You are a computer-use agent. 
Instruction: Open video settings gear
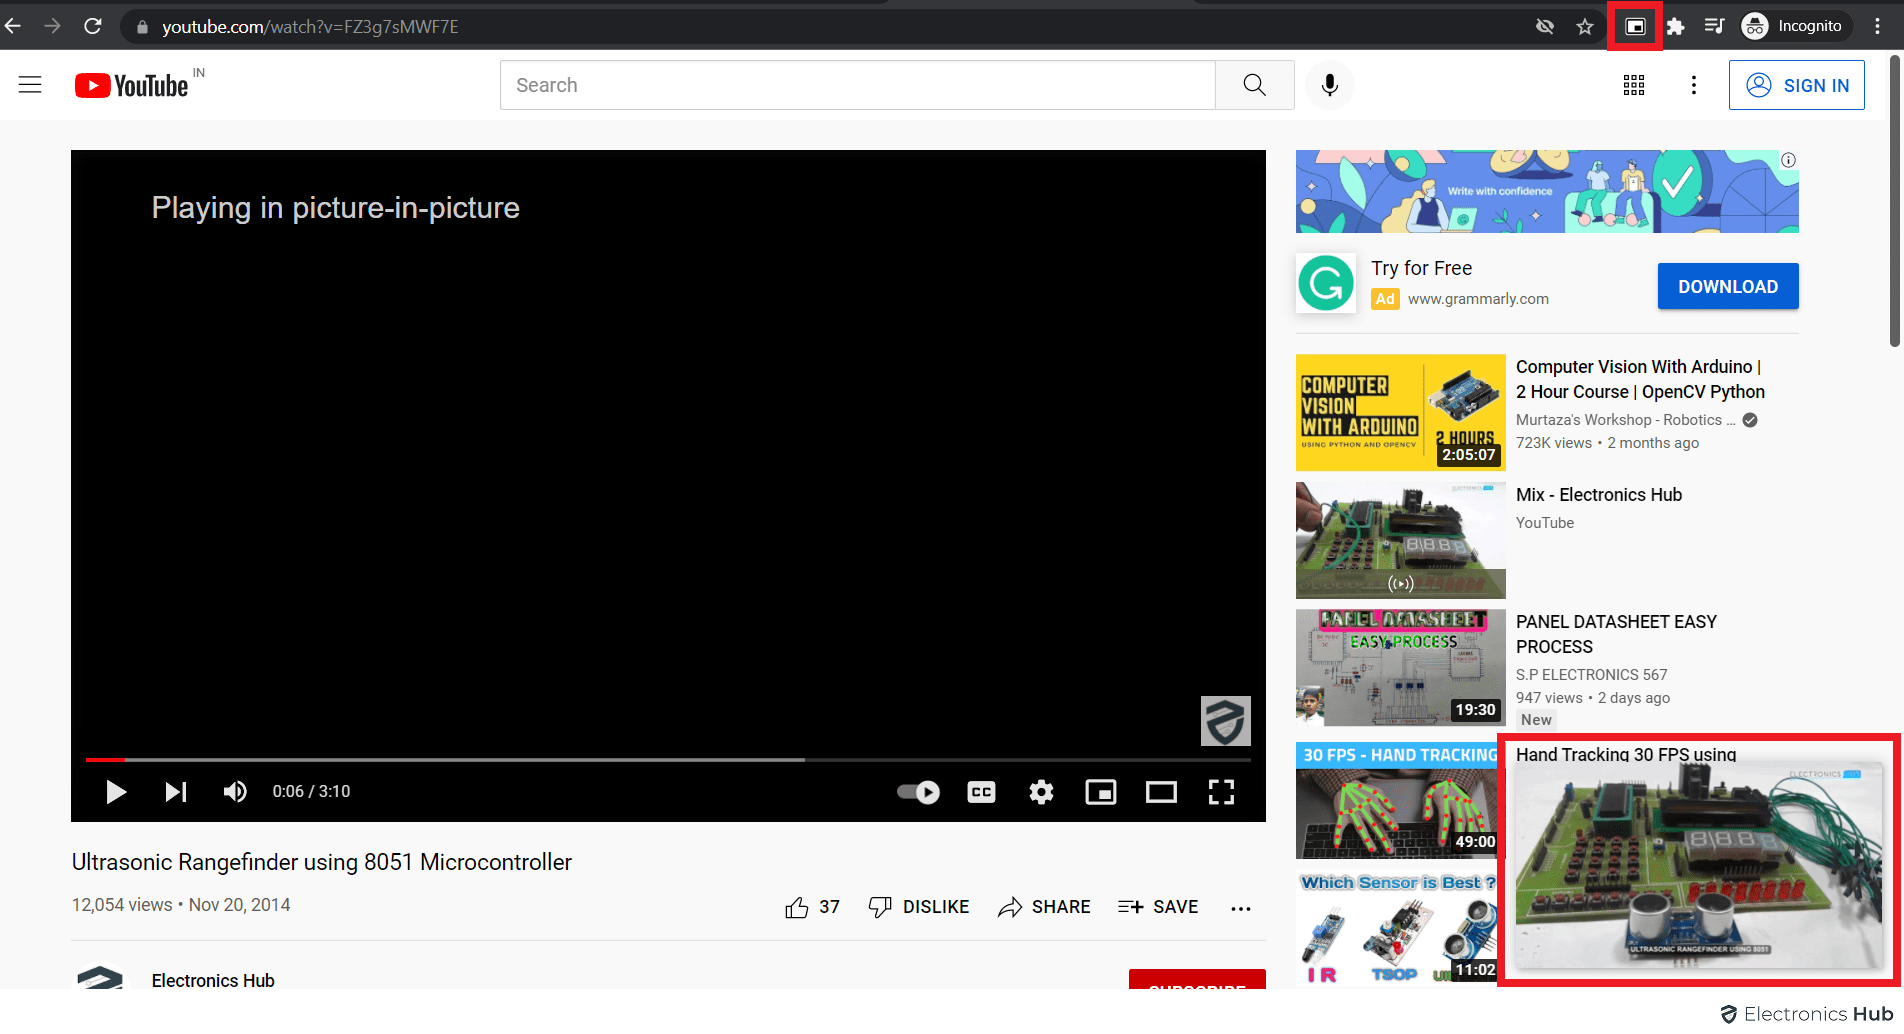coord(1041,792)
